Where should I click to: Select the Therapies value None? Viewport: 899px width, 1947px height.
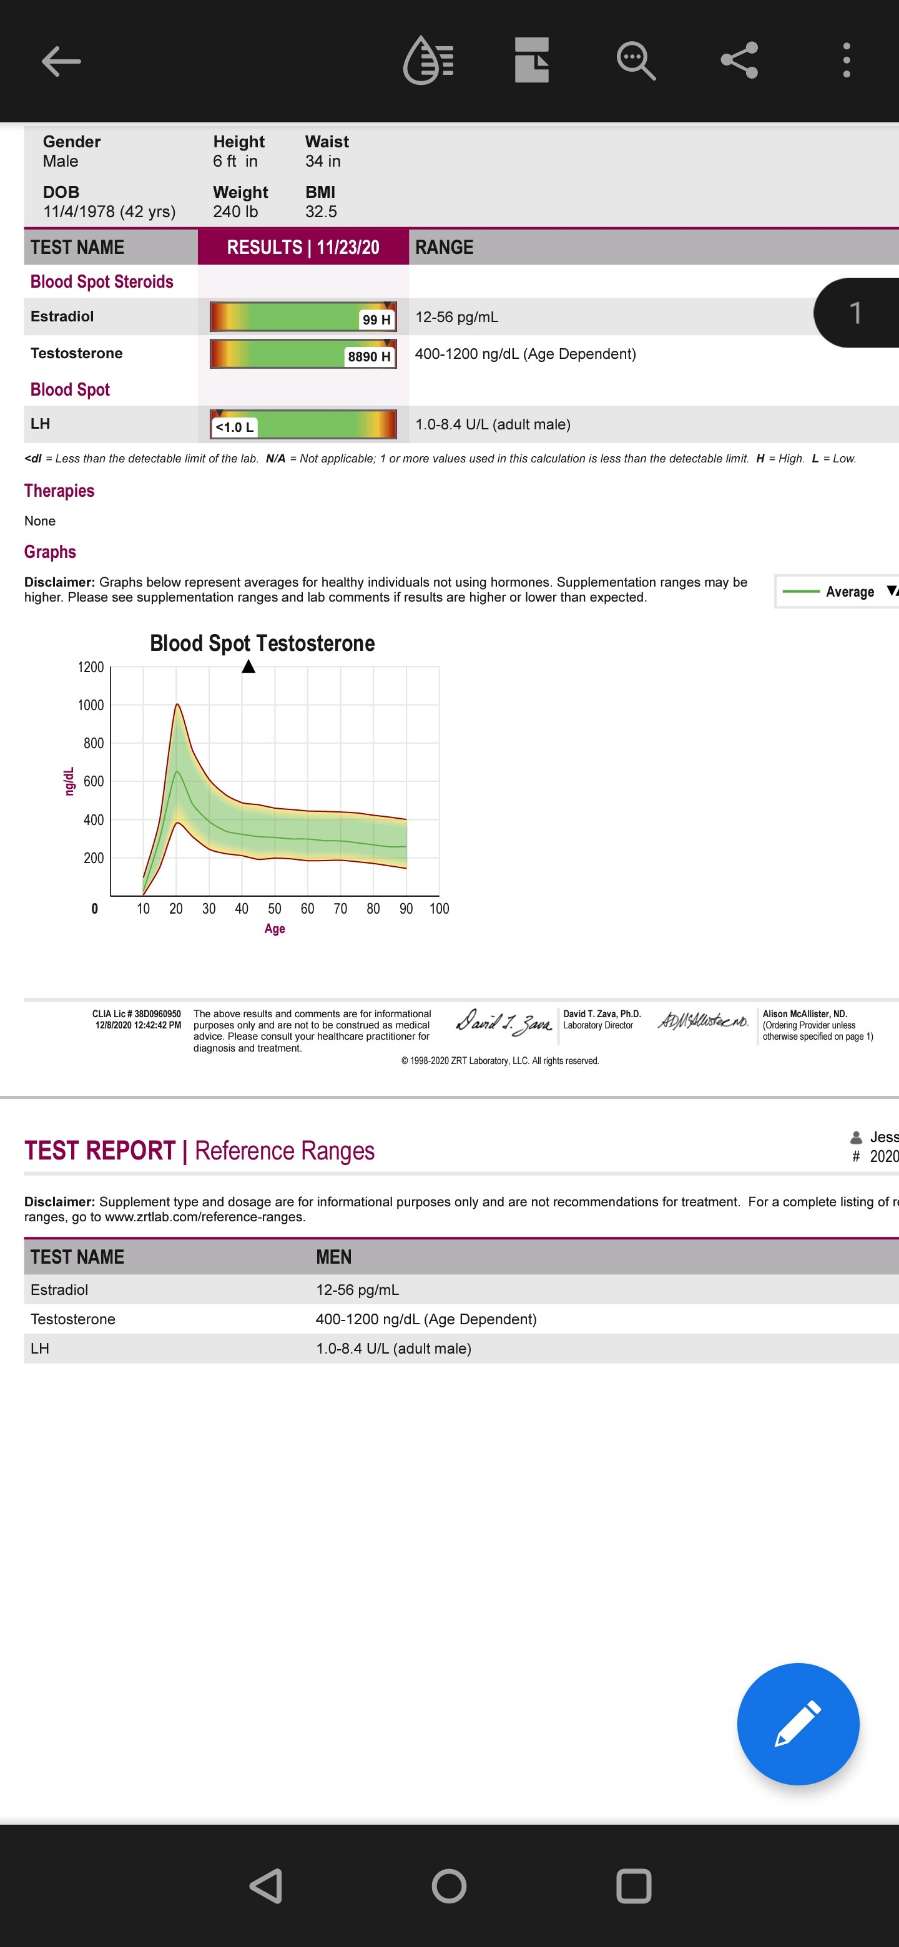point(40,521)
